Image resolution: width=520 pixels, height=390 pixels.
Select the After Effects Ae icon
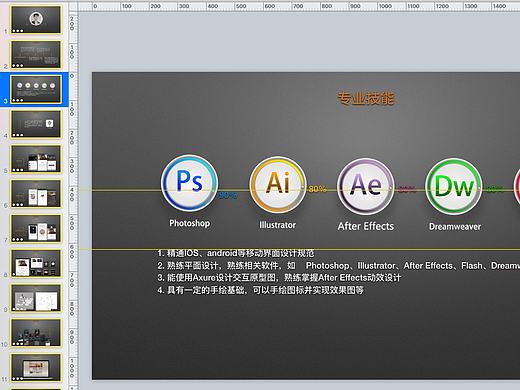(x=366, y=186)
